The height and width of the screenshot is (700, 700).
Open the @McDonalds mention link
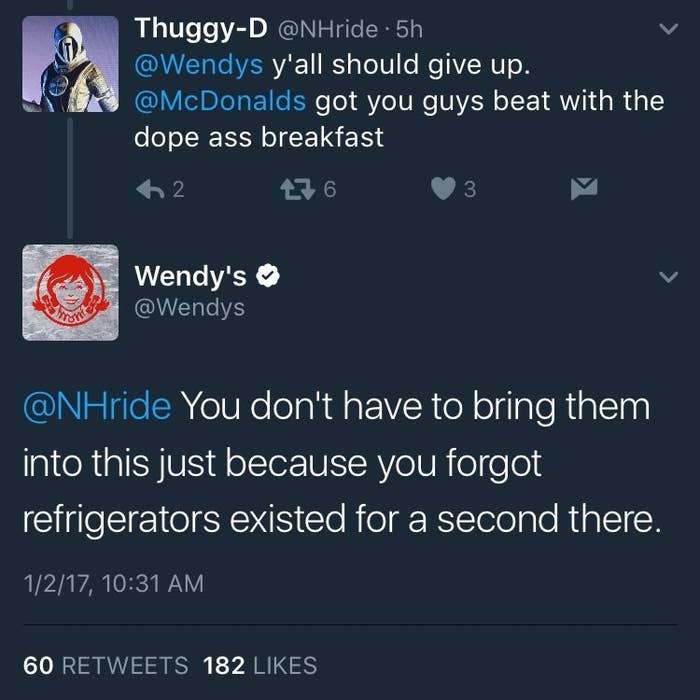[x=220, y=100]
